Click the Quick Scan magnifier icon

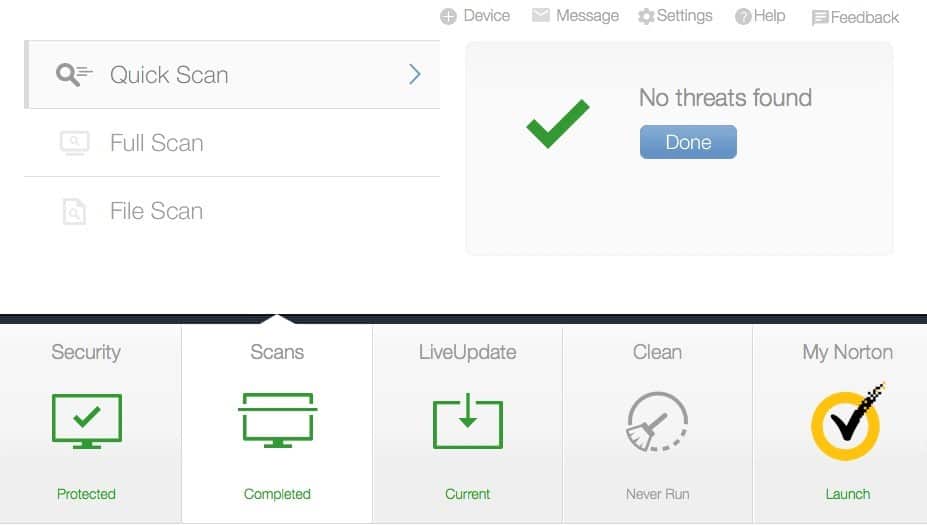[74, 74]
